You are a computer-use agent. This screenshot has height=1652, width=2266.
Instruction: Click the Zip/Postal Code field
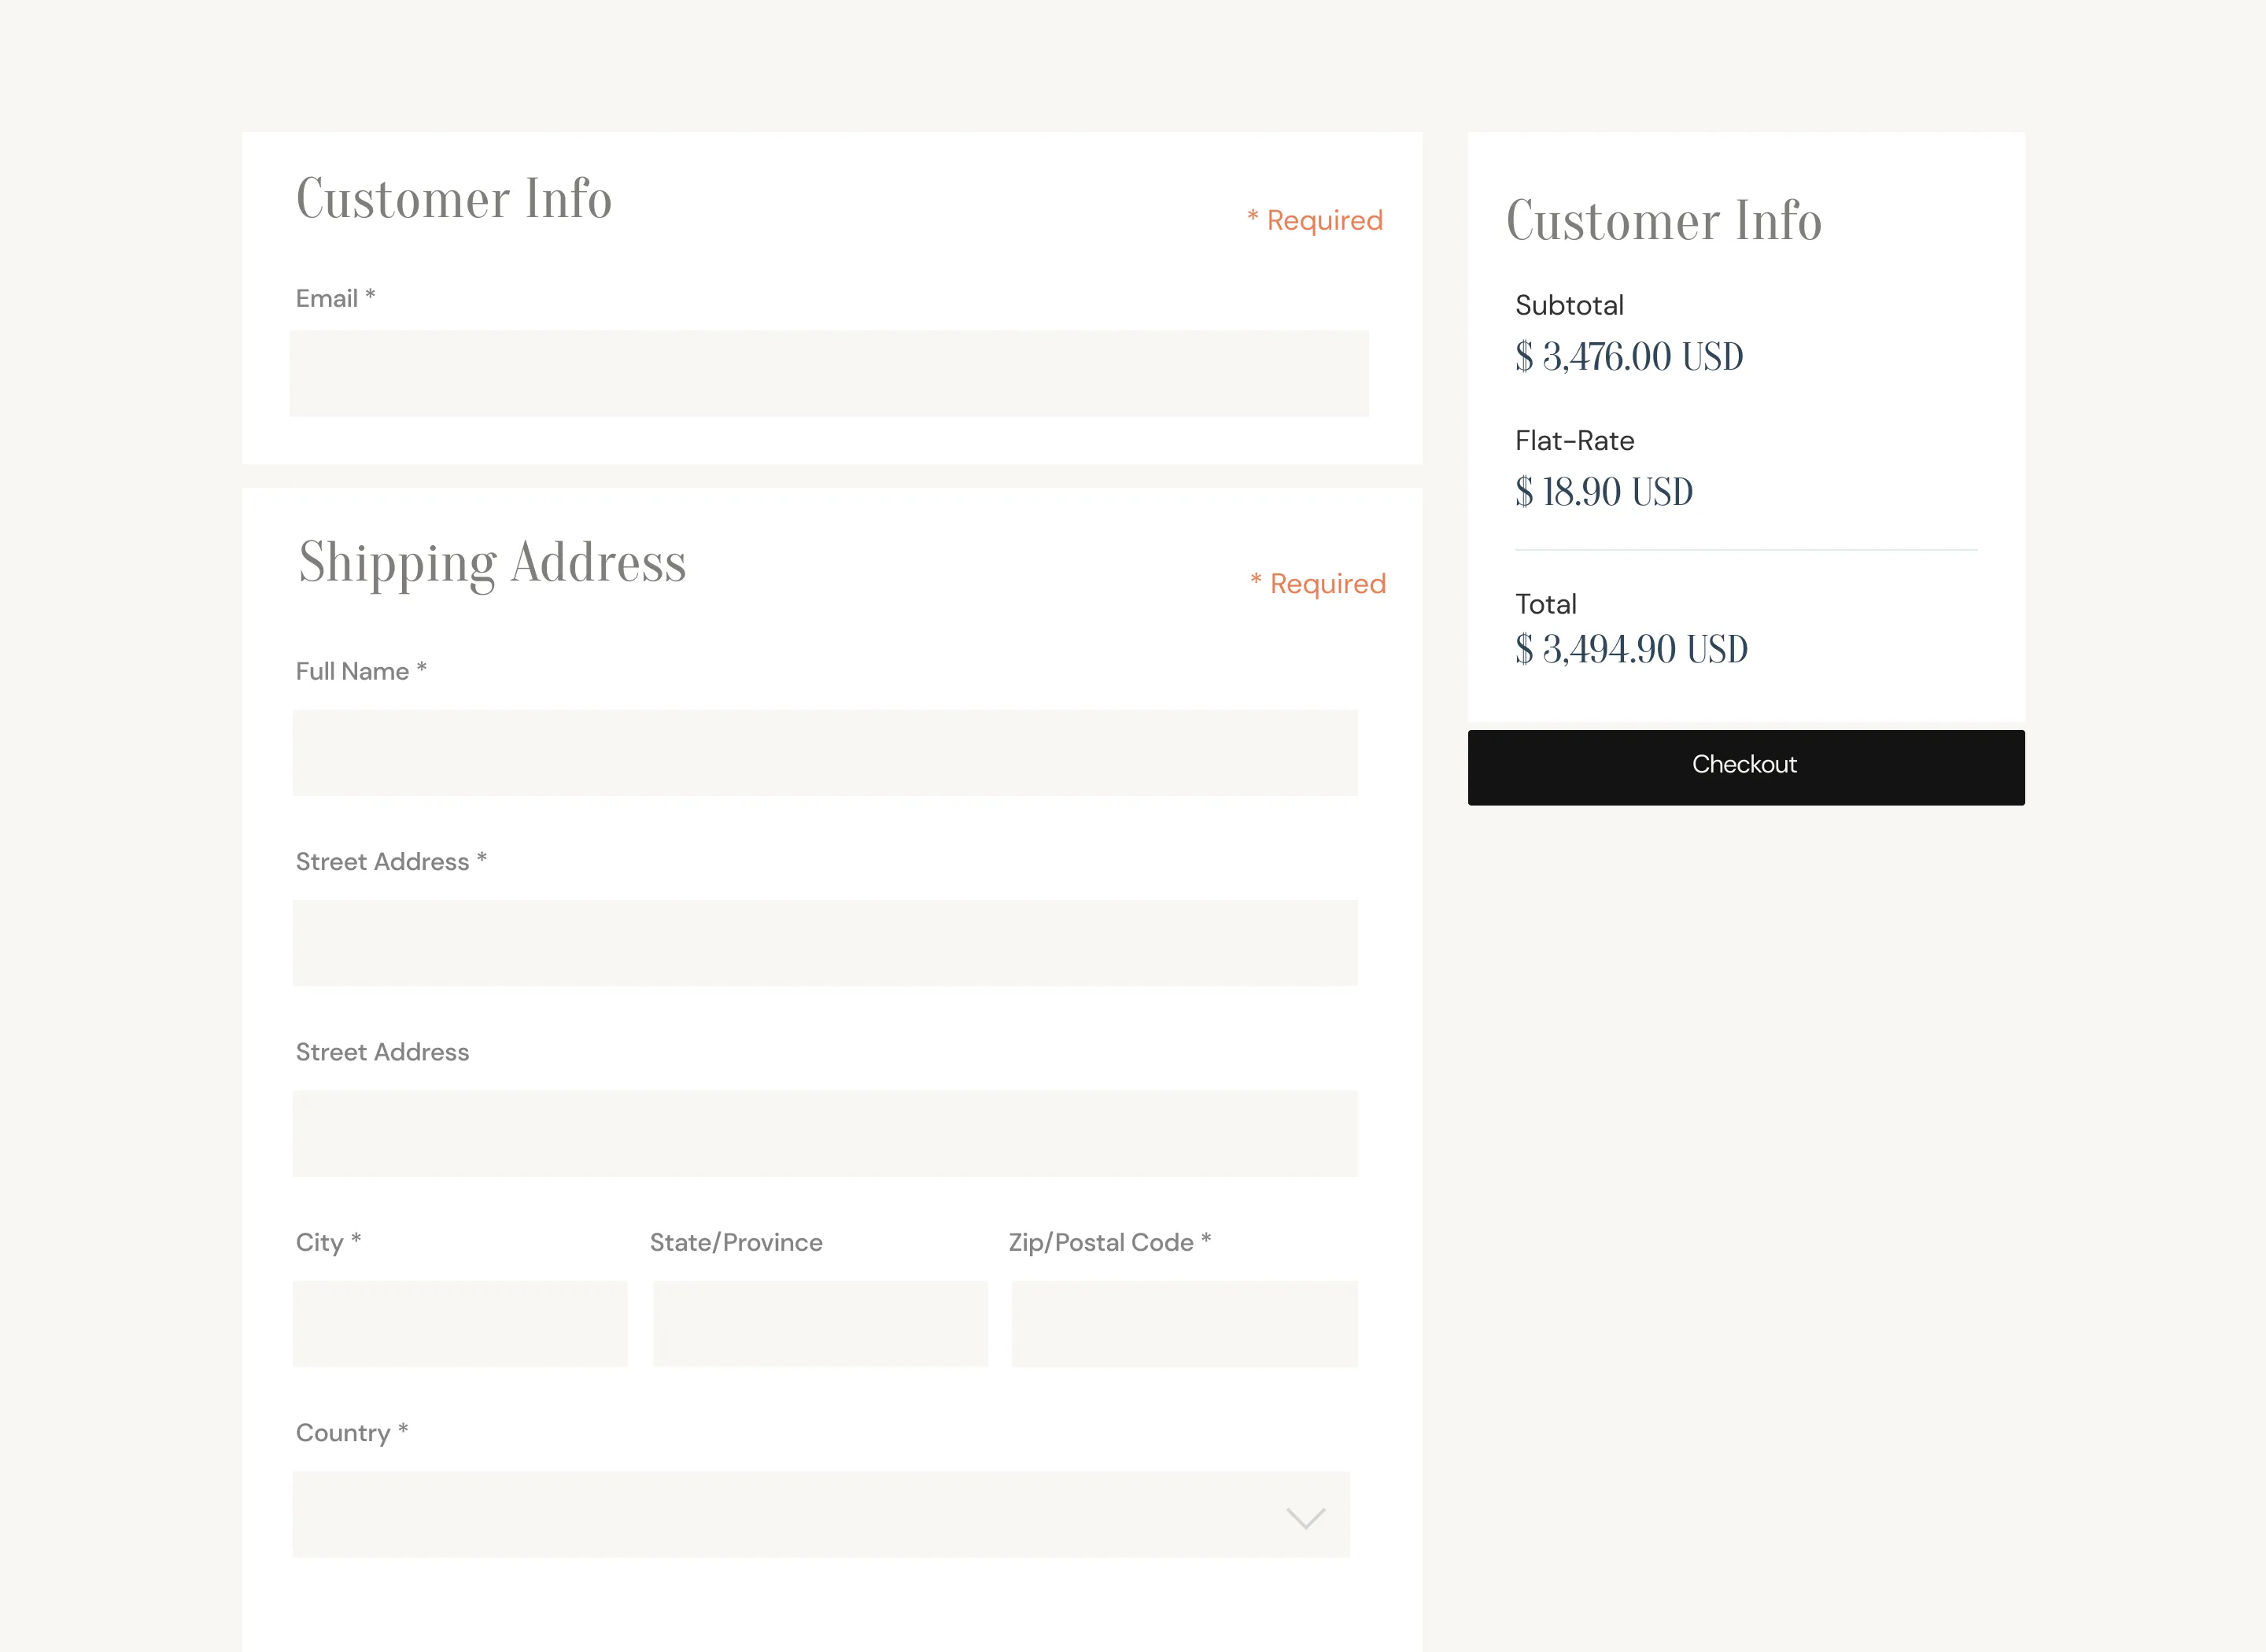pyautogui.click(x=1184, y=1323)
